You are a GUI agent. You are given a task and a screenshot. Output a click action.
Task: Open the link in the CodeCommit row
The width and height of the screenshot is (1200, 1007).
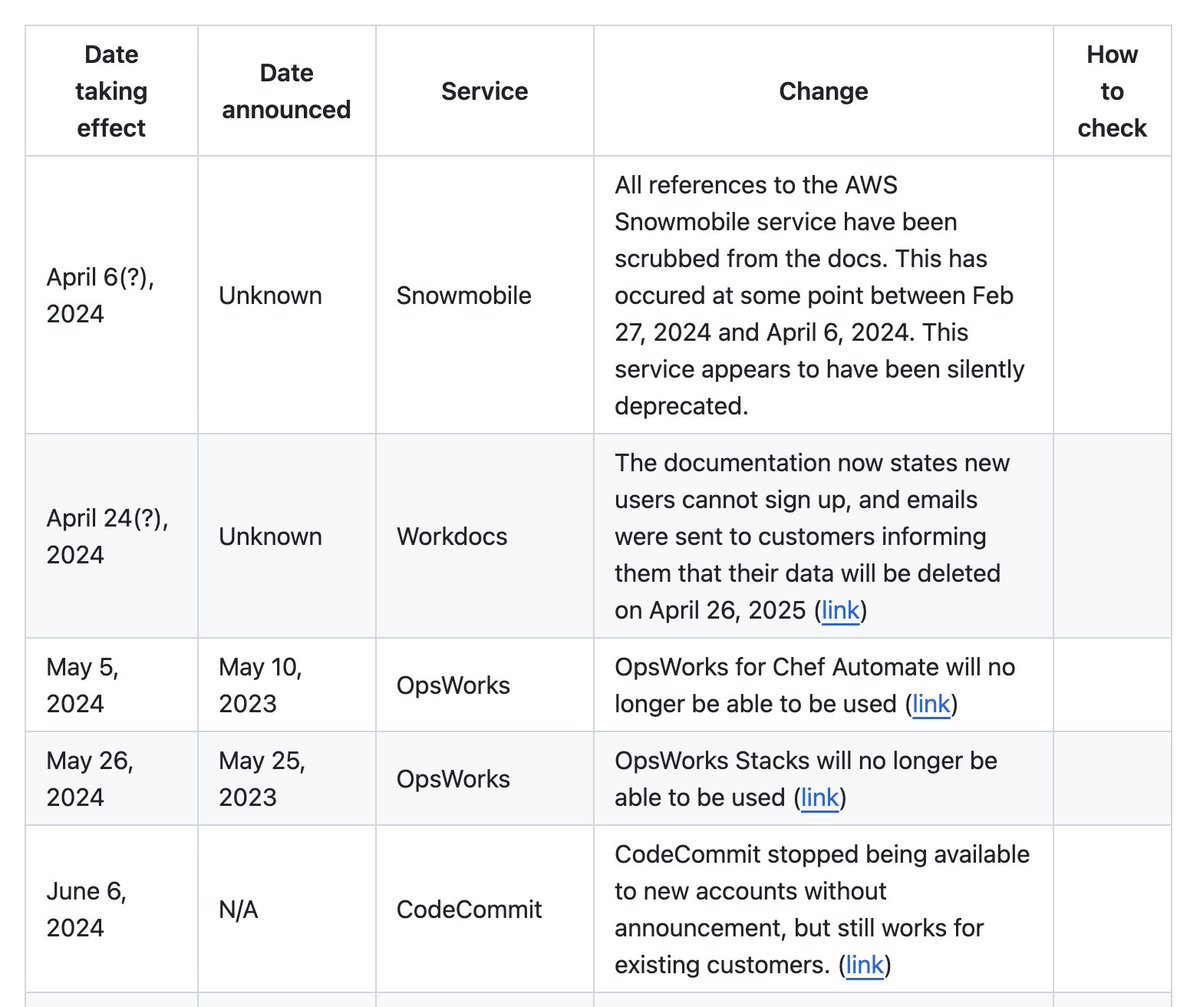[x=865, y=966]
